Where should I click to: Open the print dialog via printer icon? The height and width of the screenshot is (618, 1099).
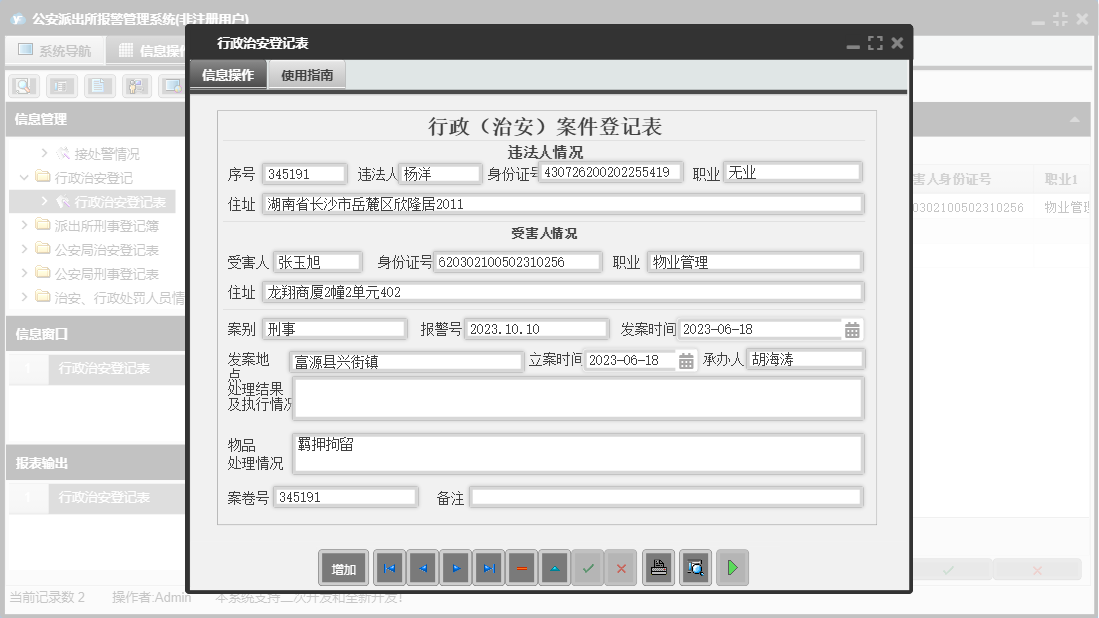[657, 568]
